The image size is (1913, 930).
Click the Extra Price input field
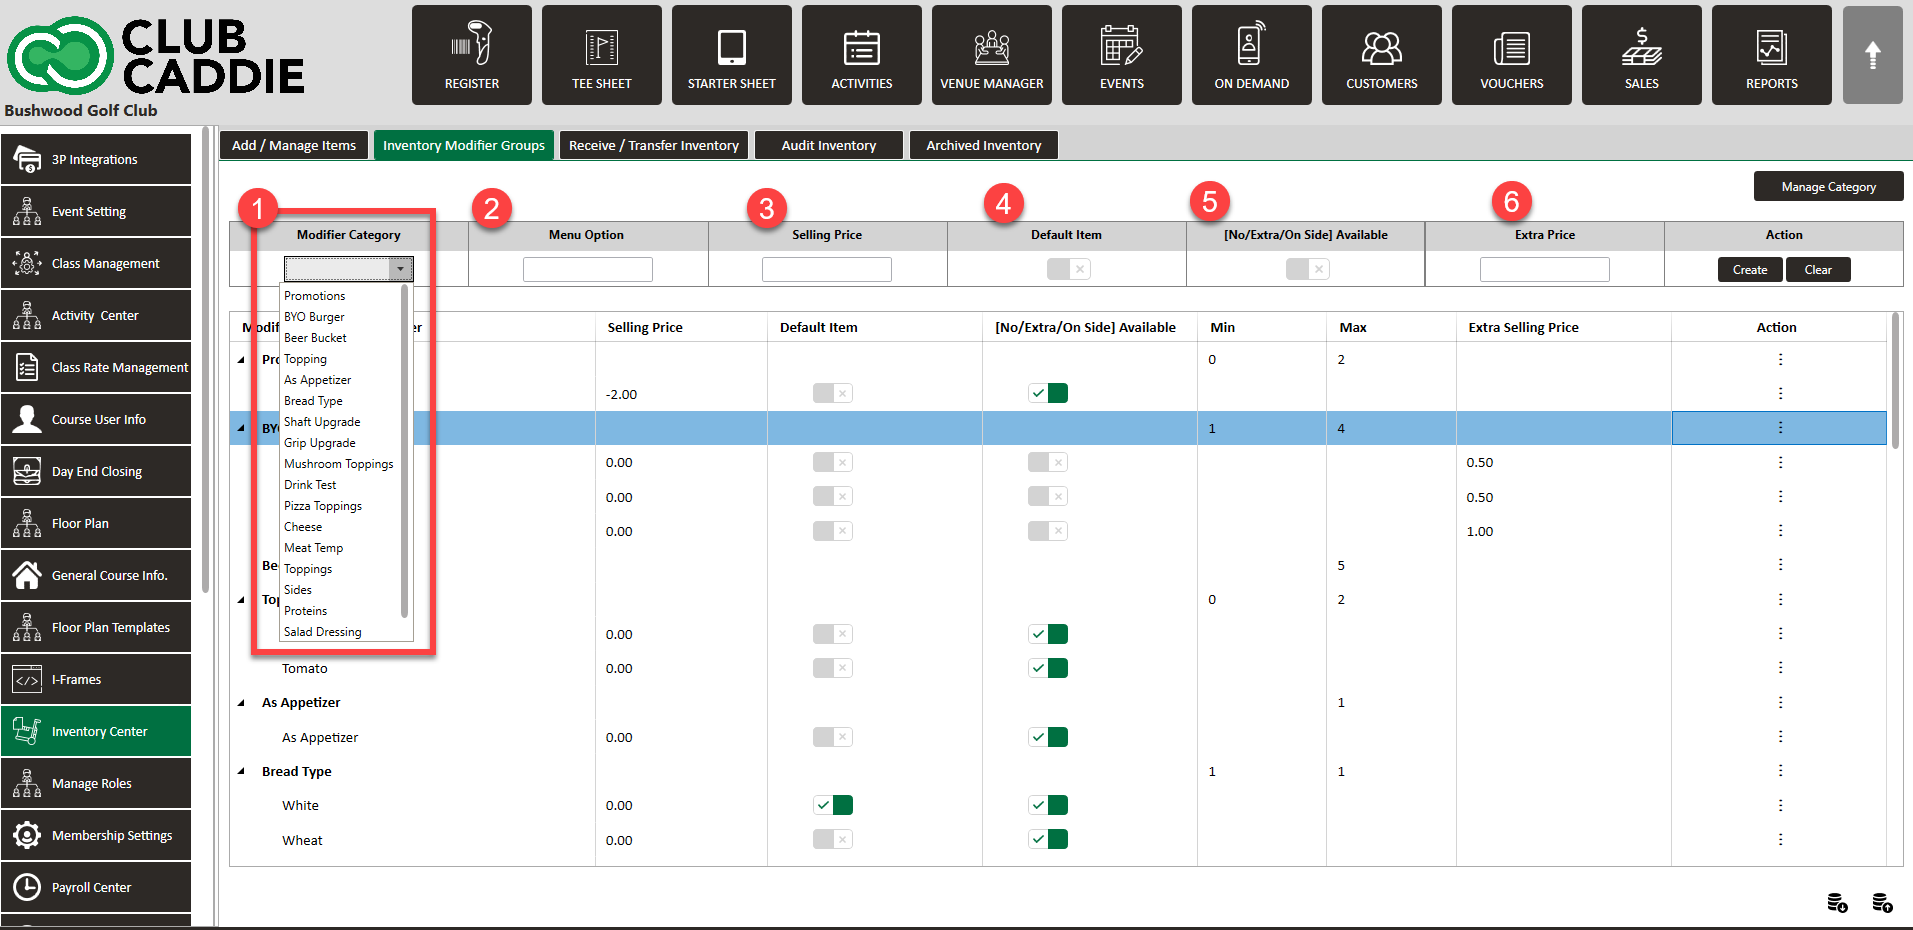coord(1544,270)
